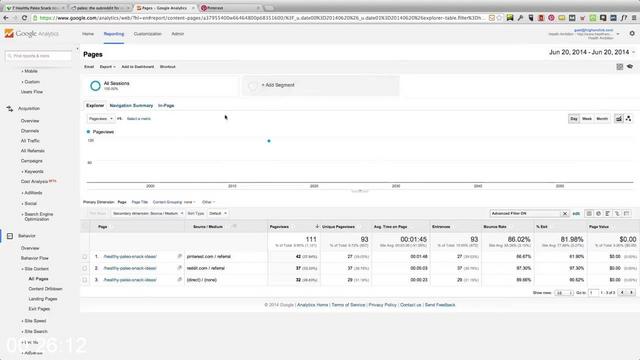The height and width of the screenshot is (360, 640).
Task: Switch to the Navigation Summary tab
Action: tap(131, 105)
